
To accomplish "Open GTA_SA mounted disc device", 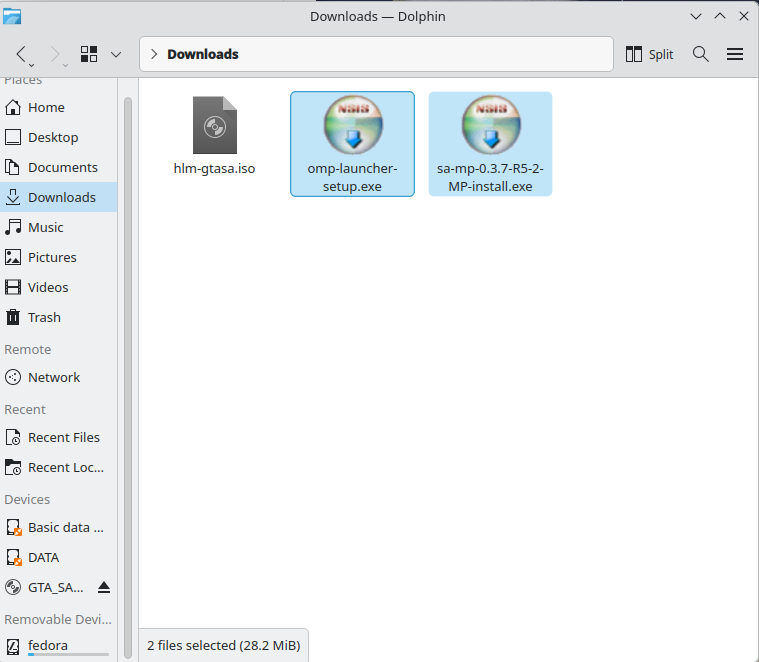I will pos(59,587).
